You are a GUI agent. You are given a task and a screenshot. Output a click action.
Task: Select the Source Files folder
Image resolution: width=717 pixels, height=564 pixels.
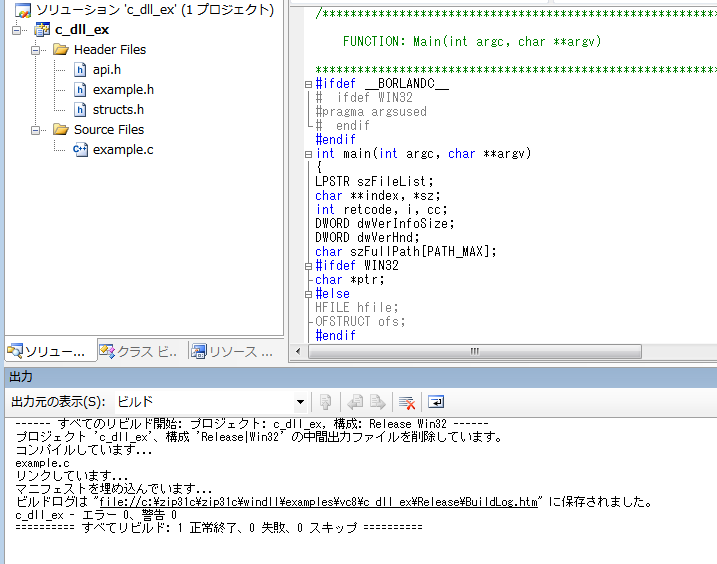click(x=109, y=129)
